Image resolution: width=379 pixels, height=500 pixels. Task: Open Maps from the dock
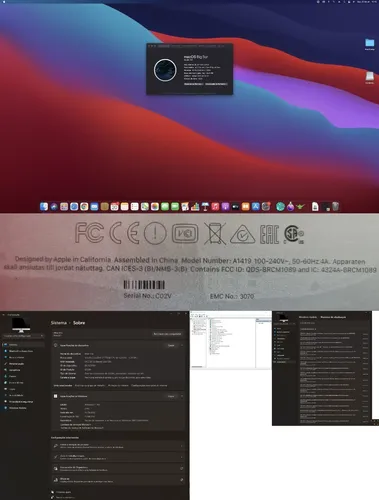tap(144, 207)
